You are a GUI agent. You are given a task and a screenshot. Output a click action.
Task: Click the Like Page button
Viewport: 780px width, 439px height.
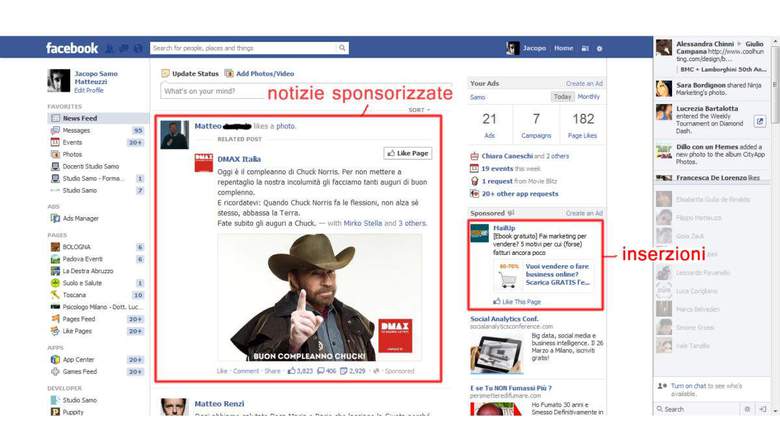coord(407,153)
